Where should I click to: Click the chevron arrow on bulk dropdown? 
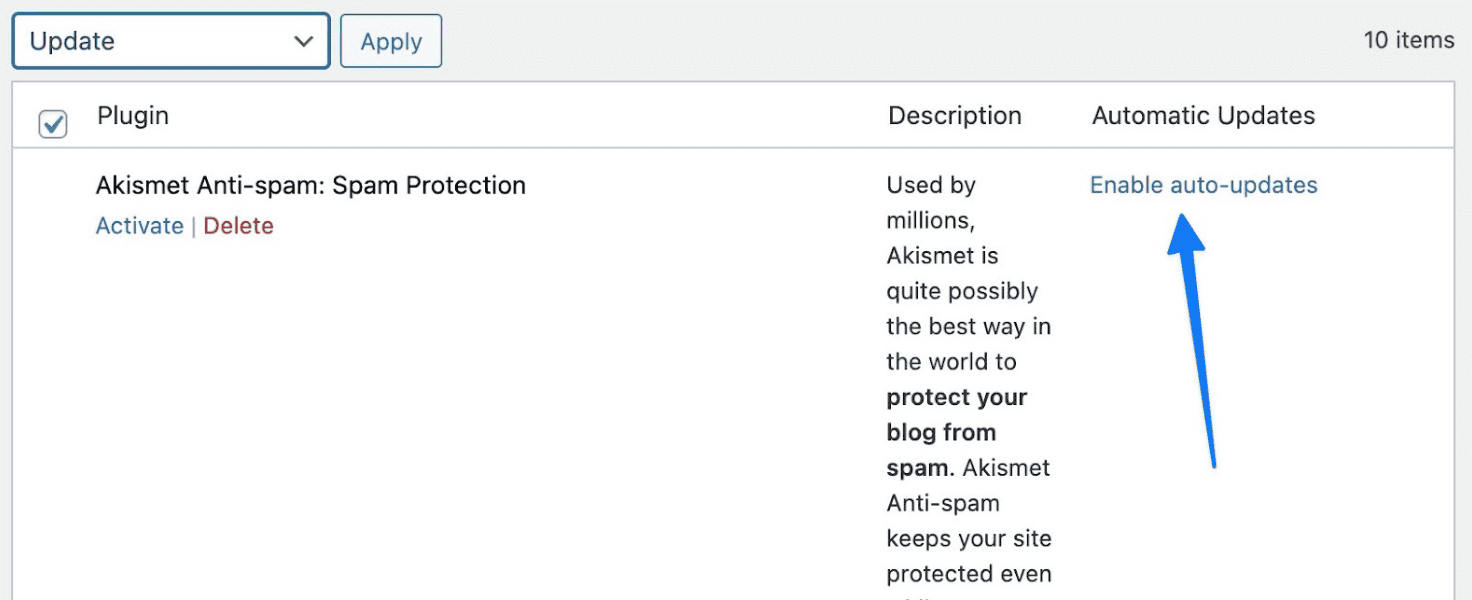click(x=304, y=41)
